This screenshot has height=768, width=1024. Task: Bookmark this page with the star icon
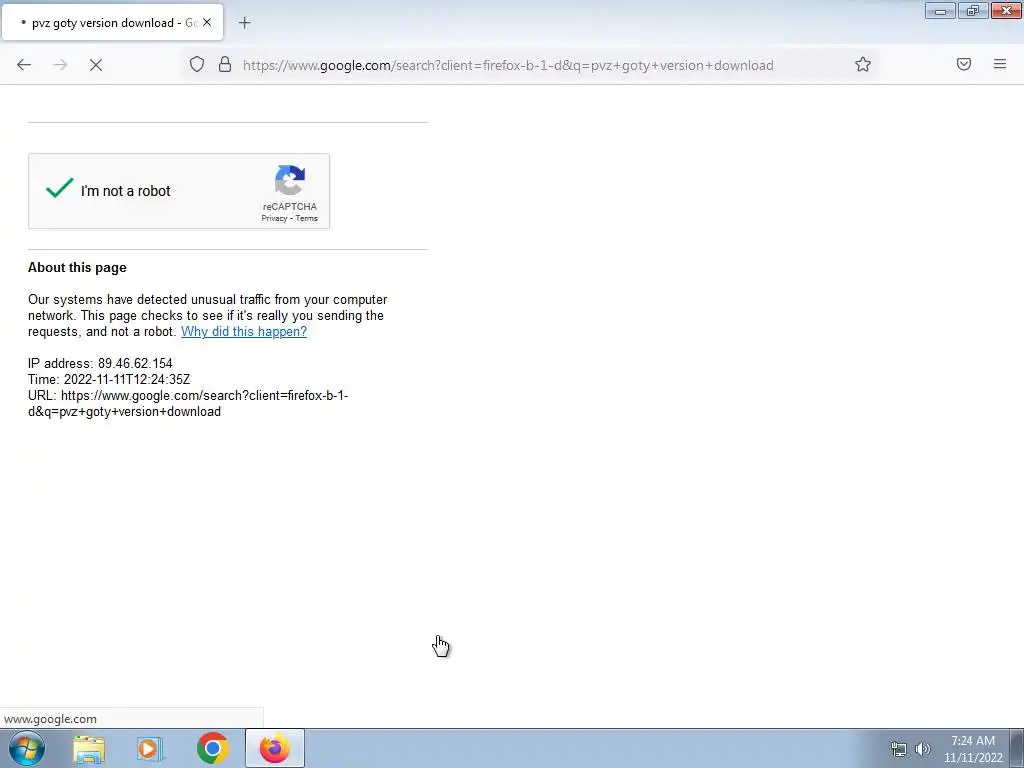863,64
